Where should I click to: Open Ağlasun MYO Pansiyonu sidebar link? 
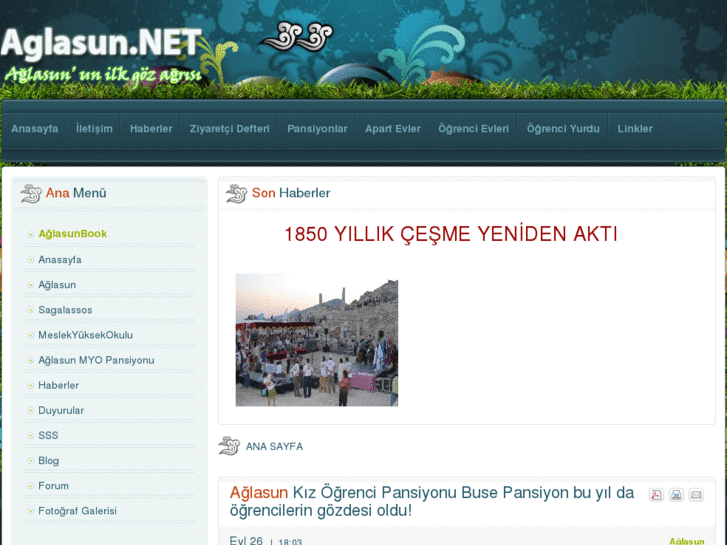pos(96,360)
